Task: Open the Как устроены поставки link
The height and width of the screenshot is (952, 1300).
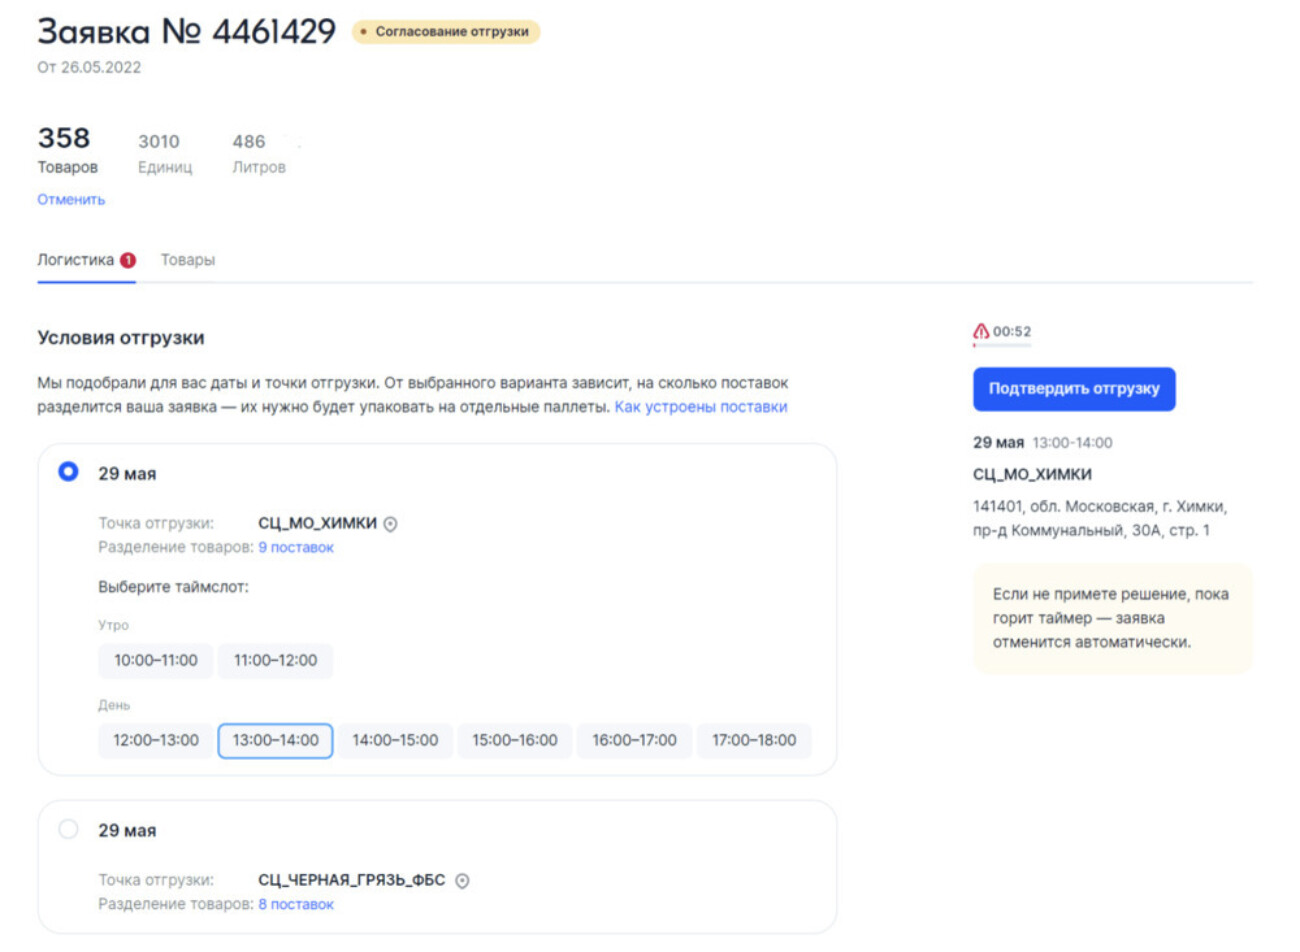Action: coord(700,407)
